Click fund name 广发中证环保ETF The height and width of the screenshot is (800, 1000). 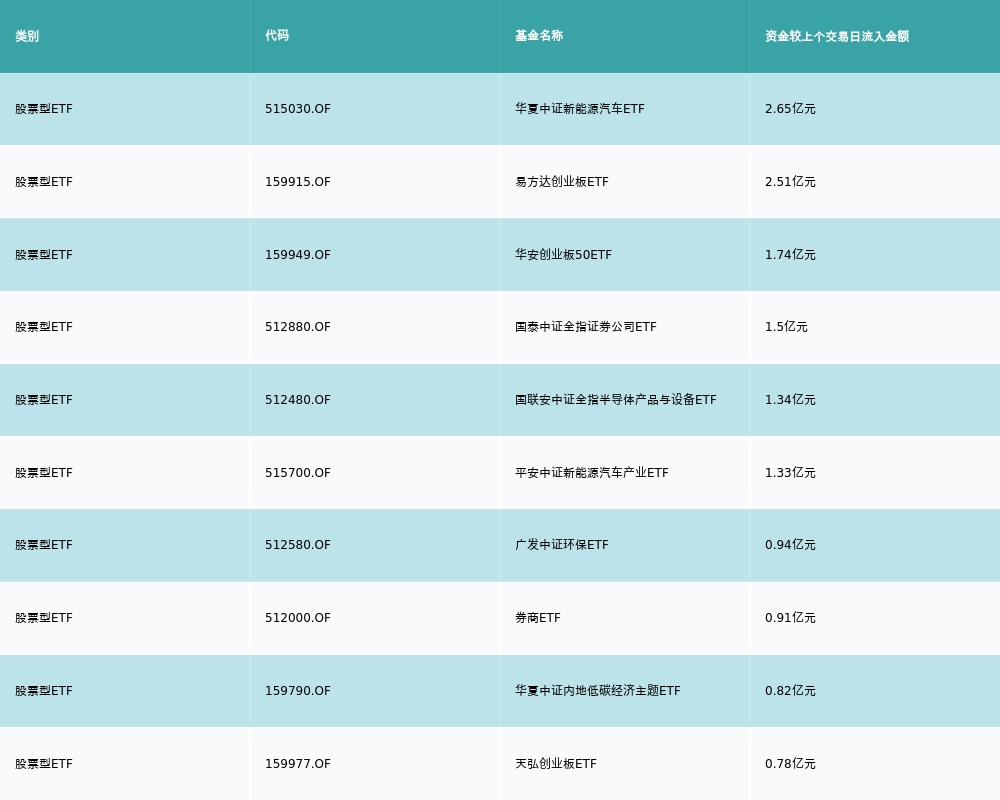pyautogui.click(x=562, y=545)
